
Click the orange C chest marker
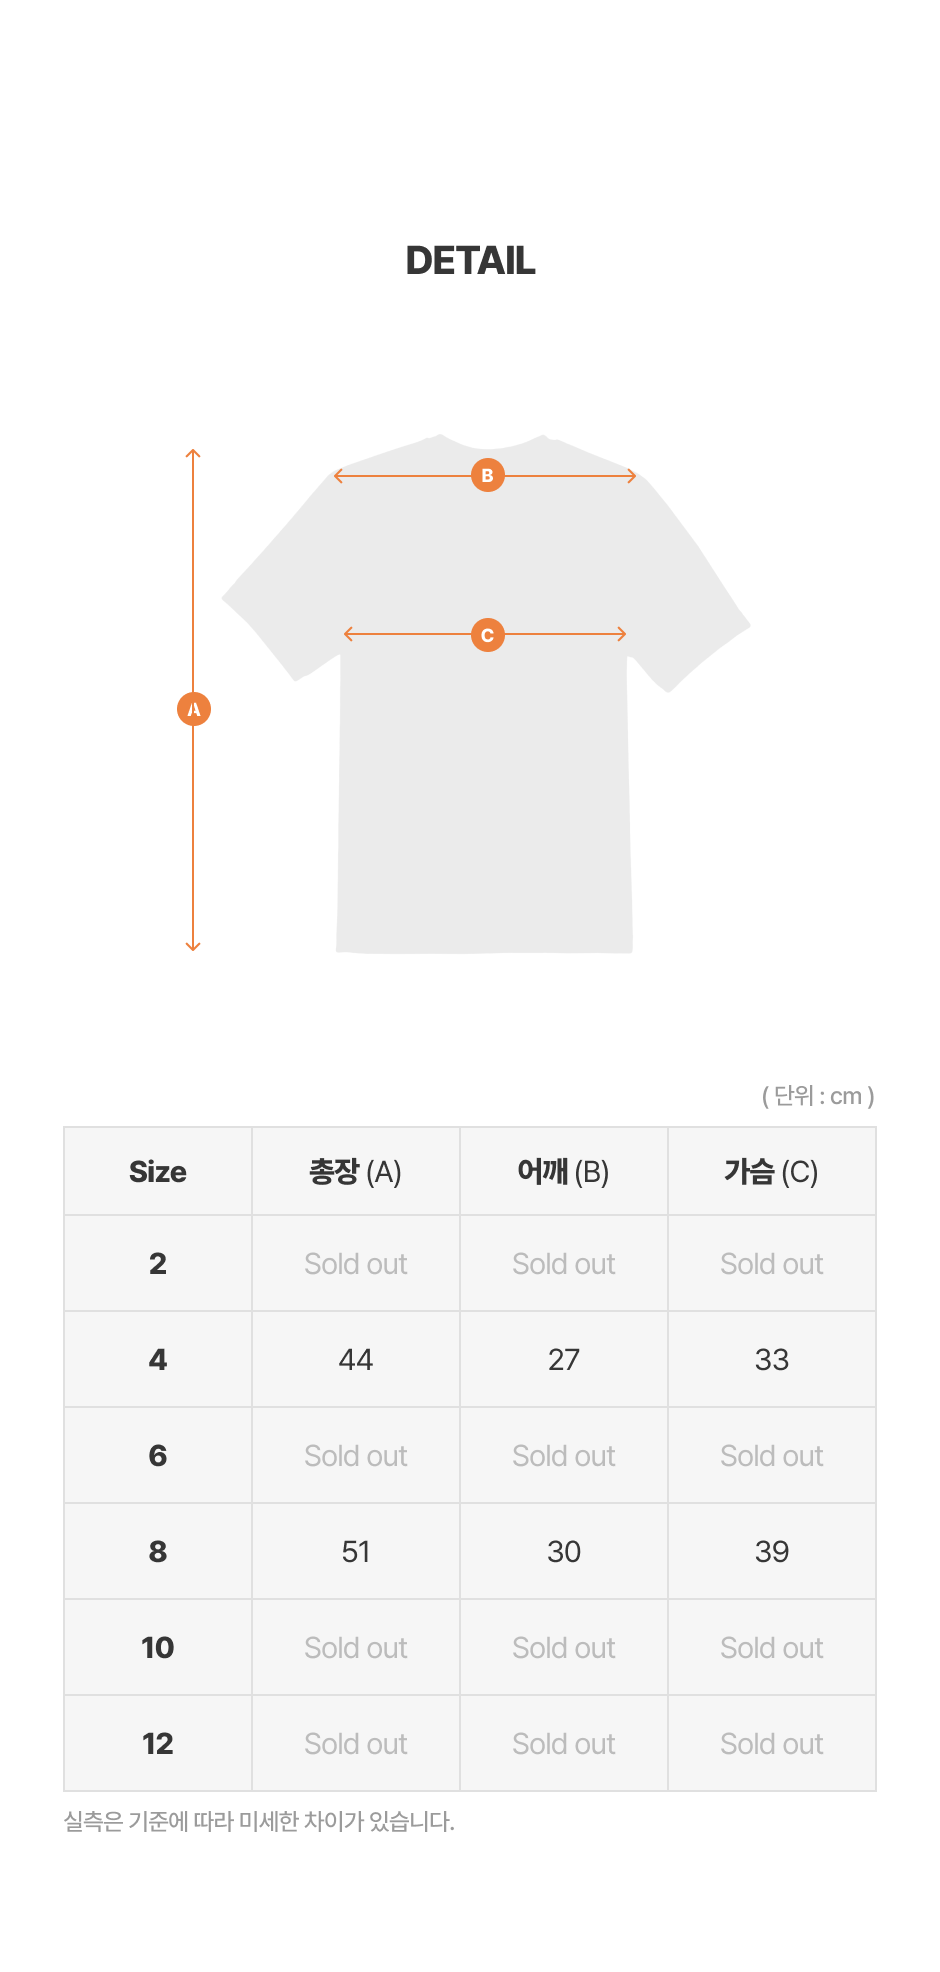click(488, 635)
